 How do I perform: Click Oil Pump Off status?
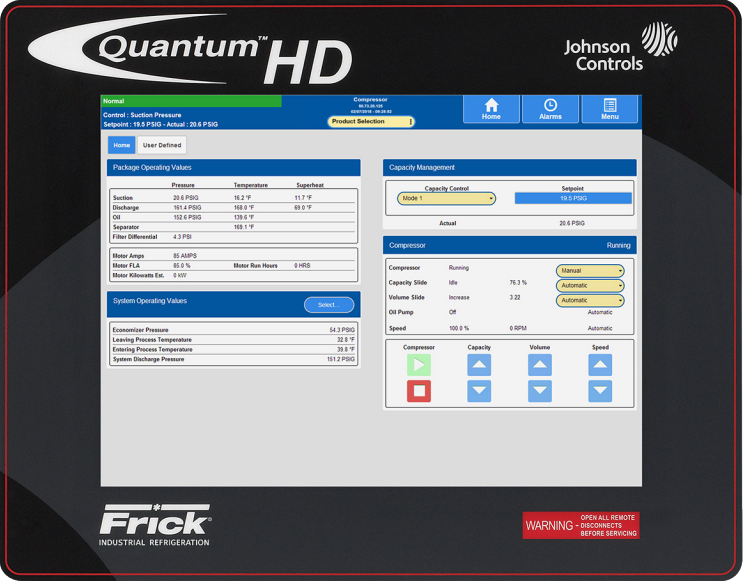(x=453, y=312)
